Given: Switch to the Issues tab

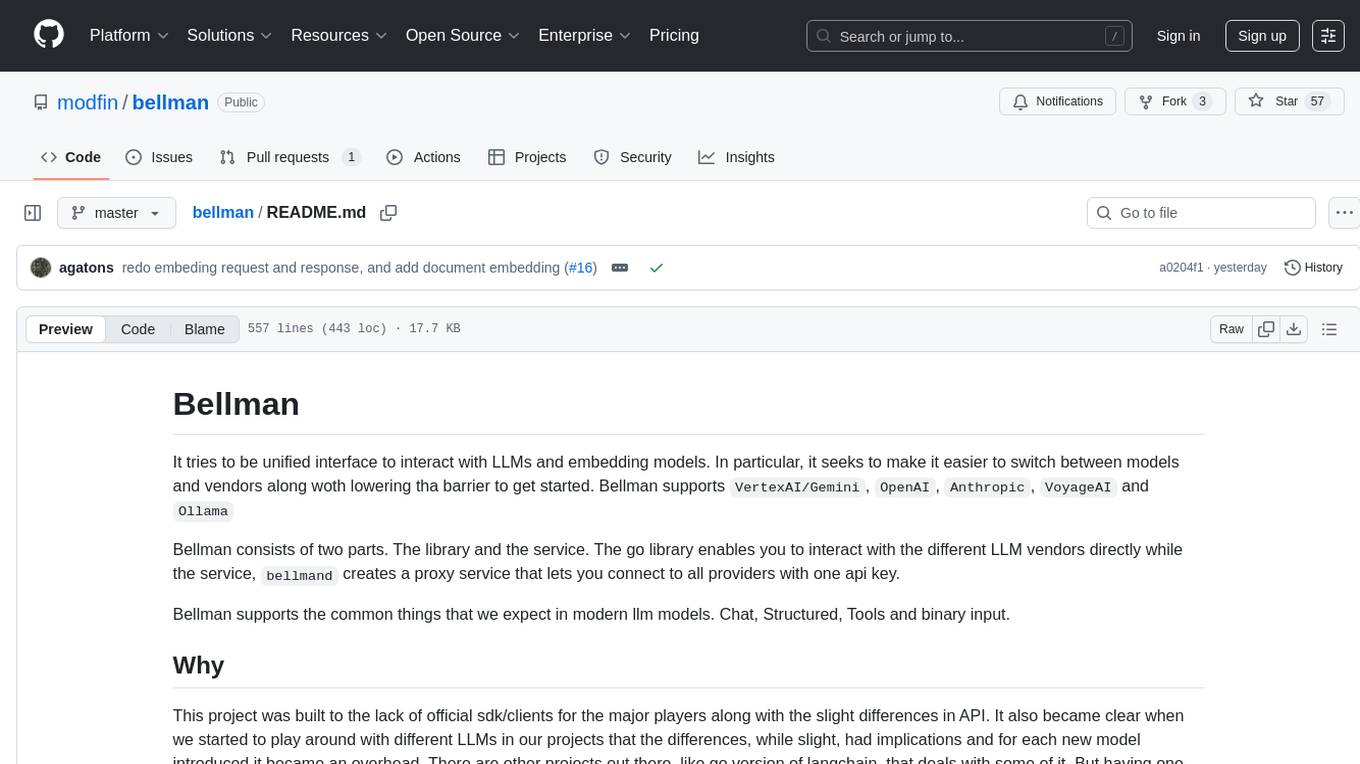Looking at the screenshot, I should coord(159,157).
